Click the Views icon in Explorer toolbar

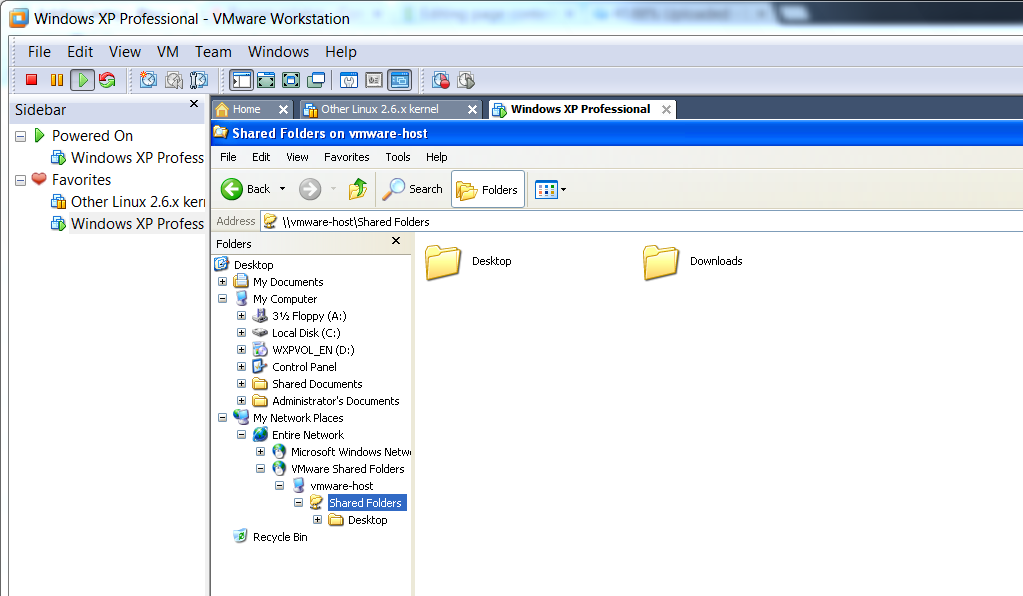coord(546,190)
